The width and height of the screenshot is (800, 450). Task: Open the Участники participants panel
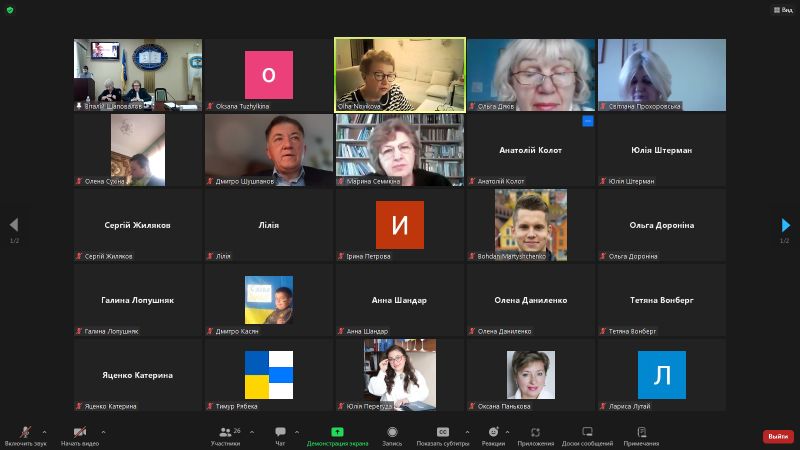[x=225, y=435]
